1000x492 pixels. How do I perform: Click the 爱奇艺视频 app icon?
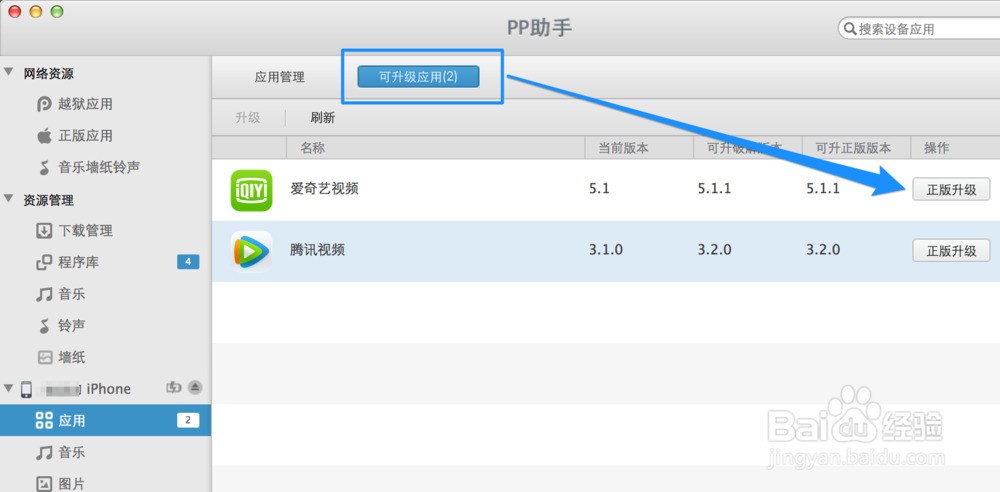(x=251, y=190)
